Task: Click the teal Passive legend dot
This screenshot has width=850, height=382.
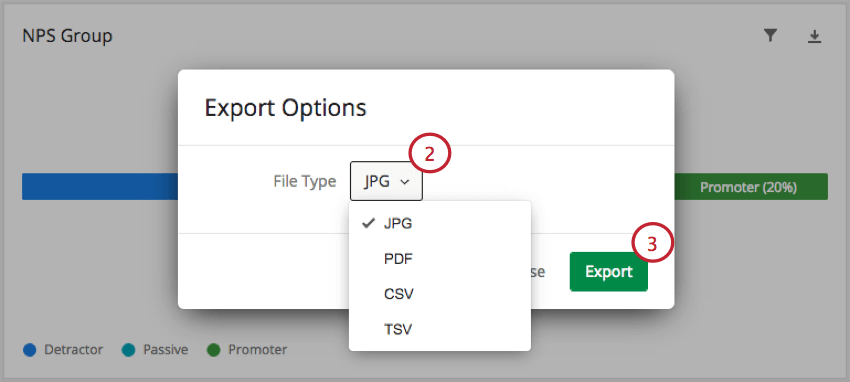Action: tap(128, 350)
